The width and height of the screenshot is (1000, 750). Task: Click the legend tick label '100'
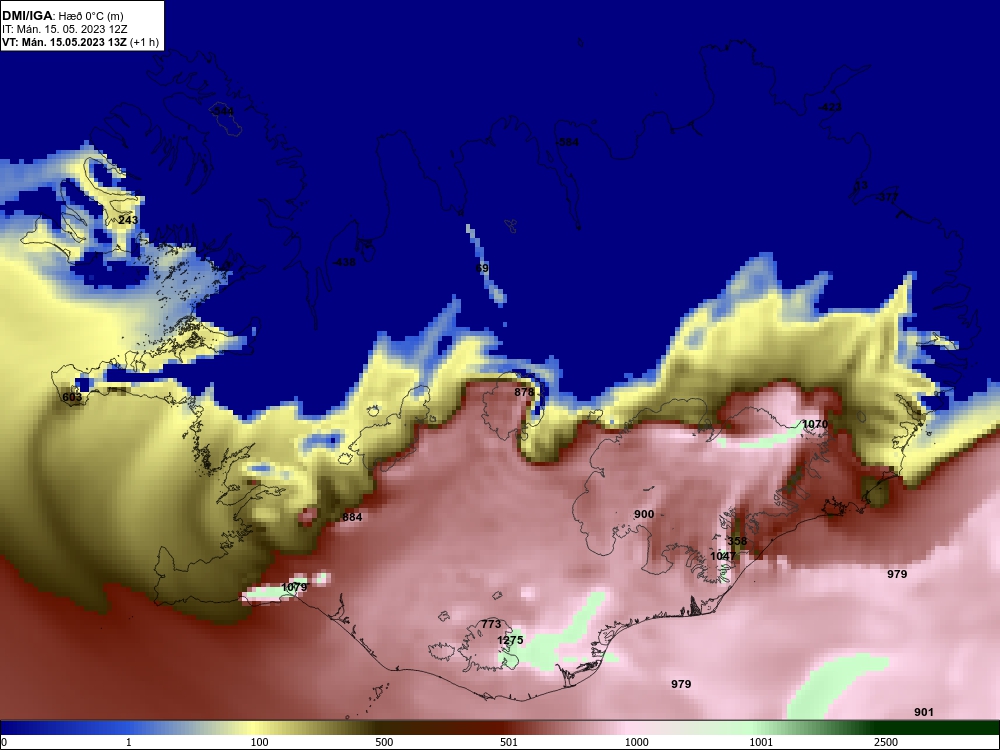(259, 742)
